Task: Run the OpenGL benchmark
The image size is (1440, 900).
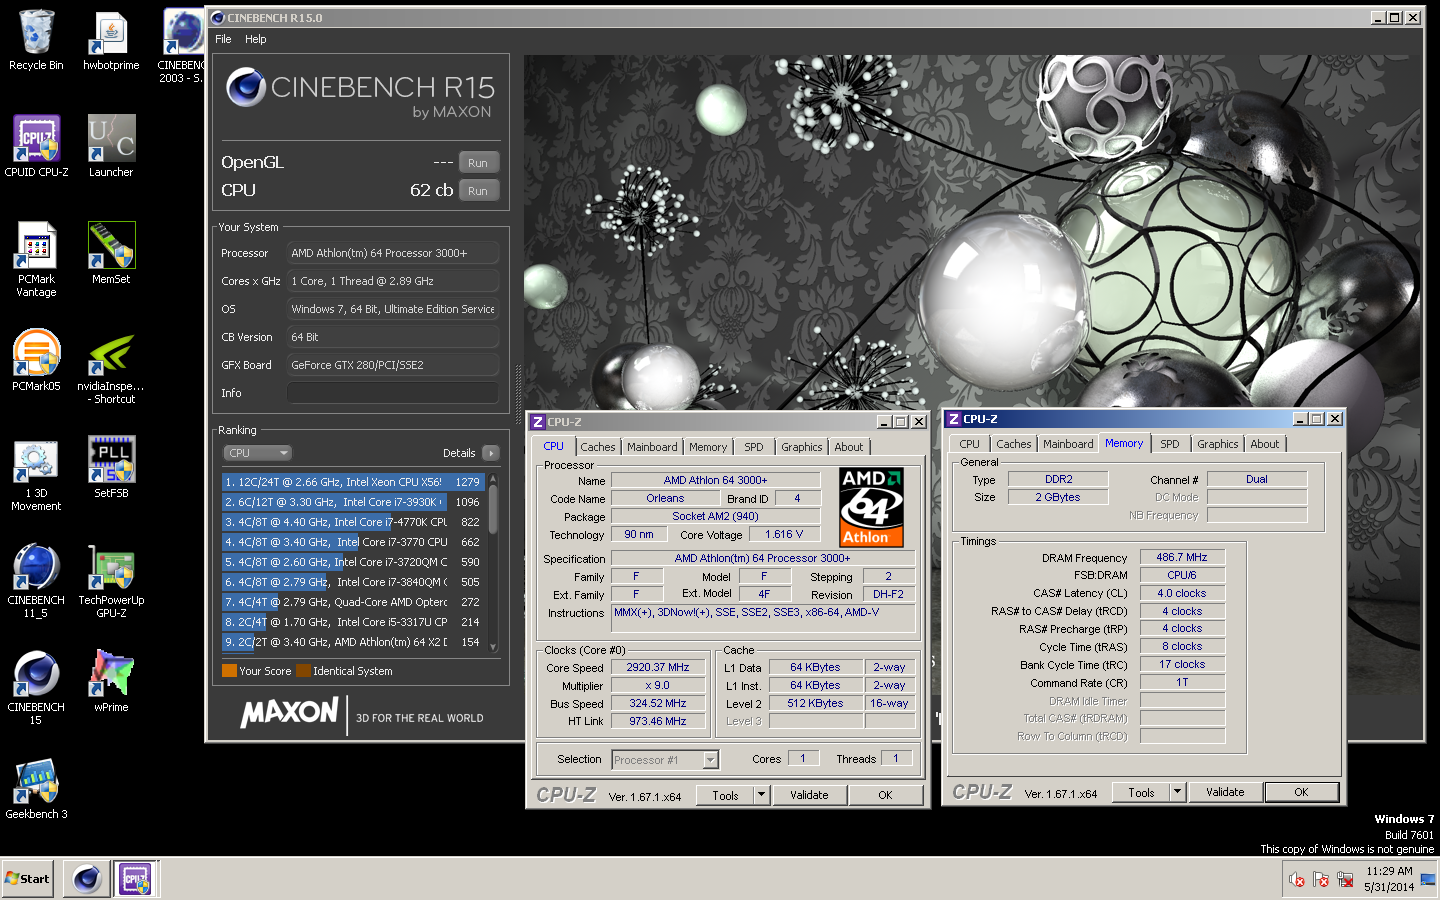Action: pos(478,163)
